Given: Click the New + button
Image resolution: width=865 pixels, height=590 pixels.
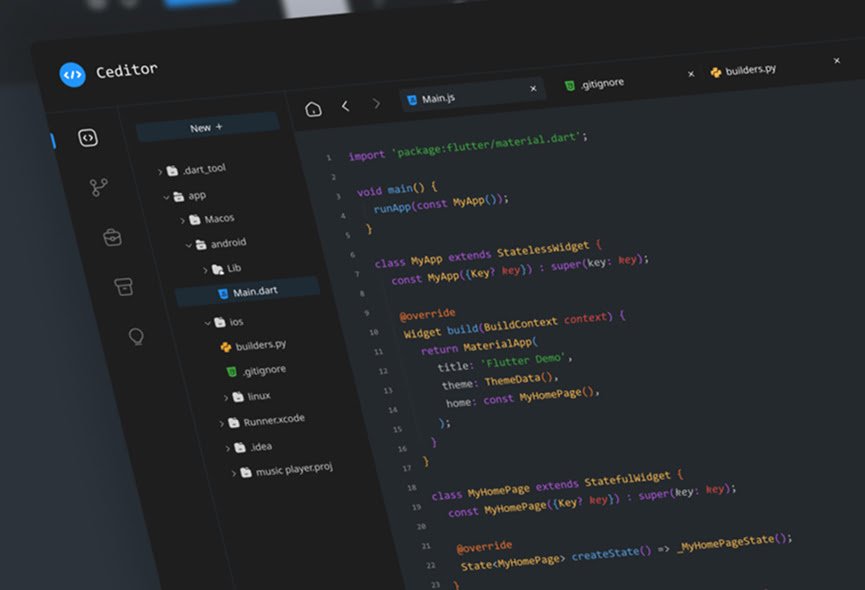Looking at the screenshot, I should point(207,127).
